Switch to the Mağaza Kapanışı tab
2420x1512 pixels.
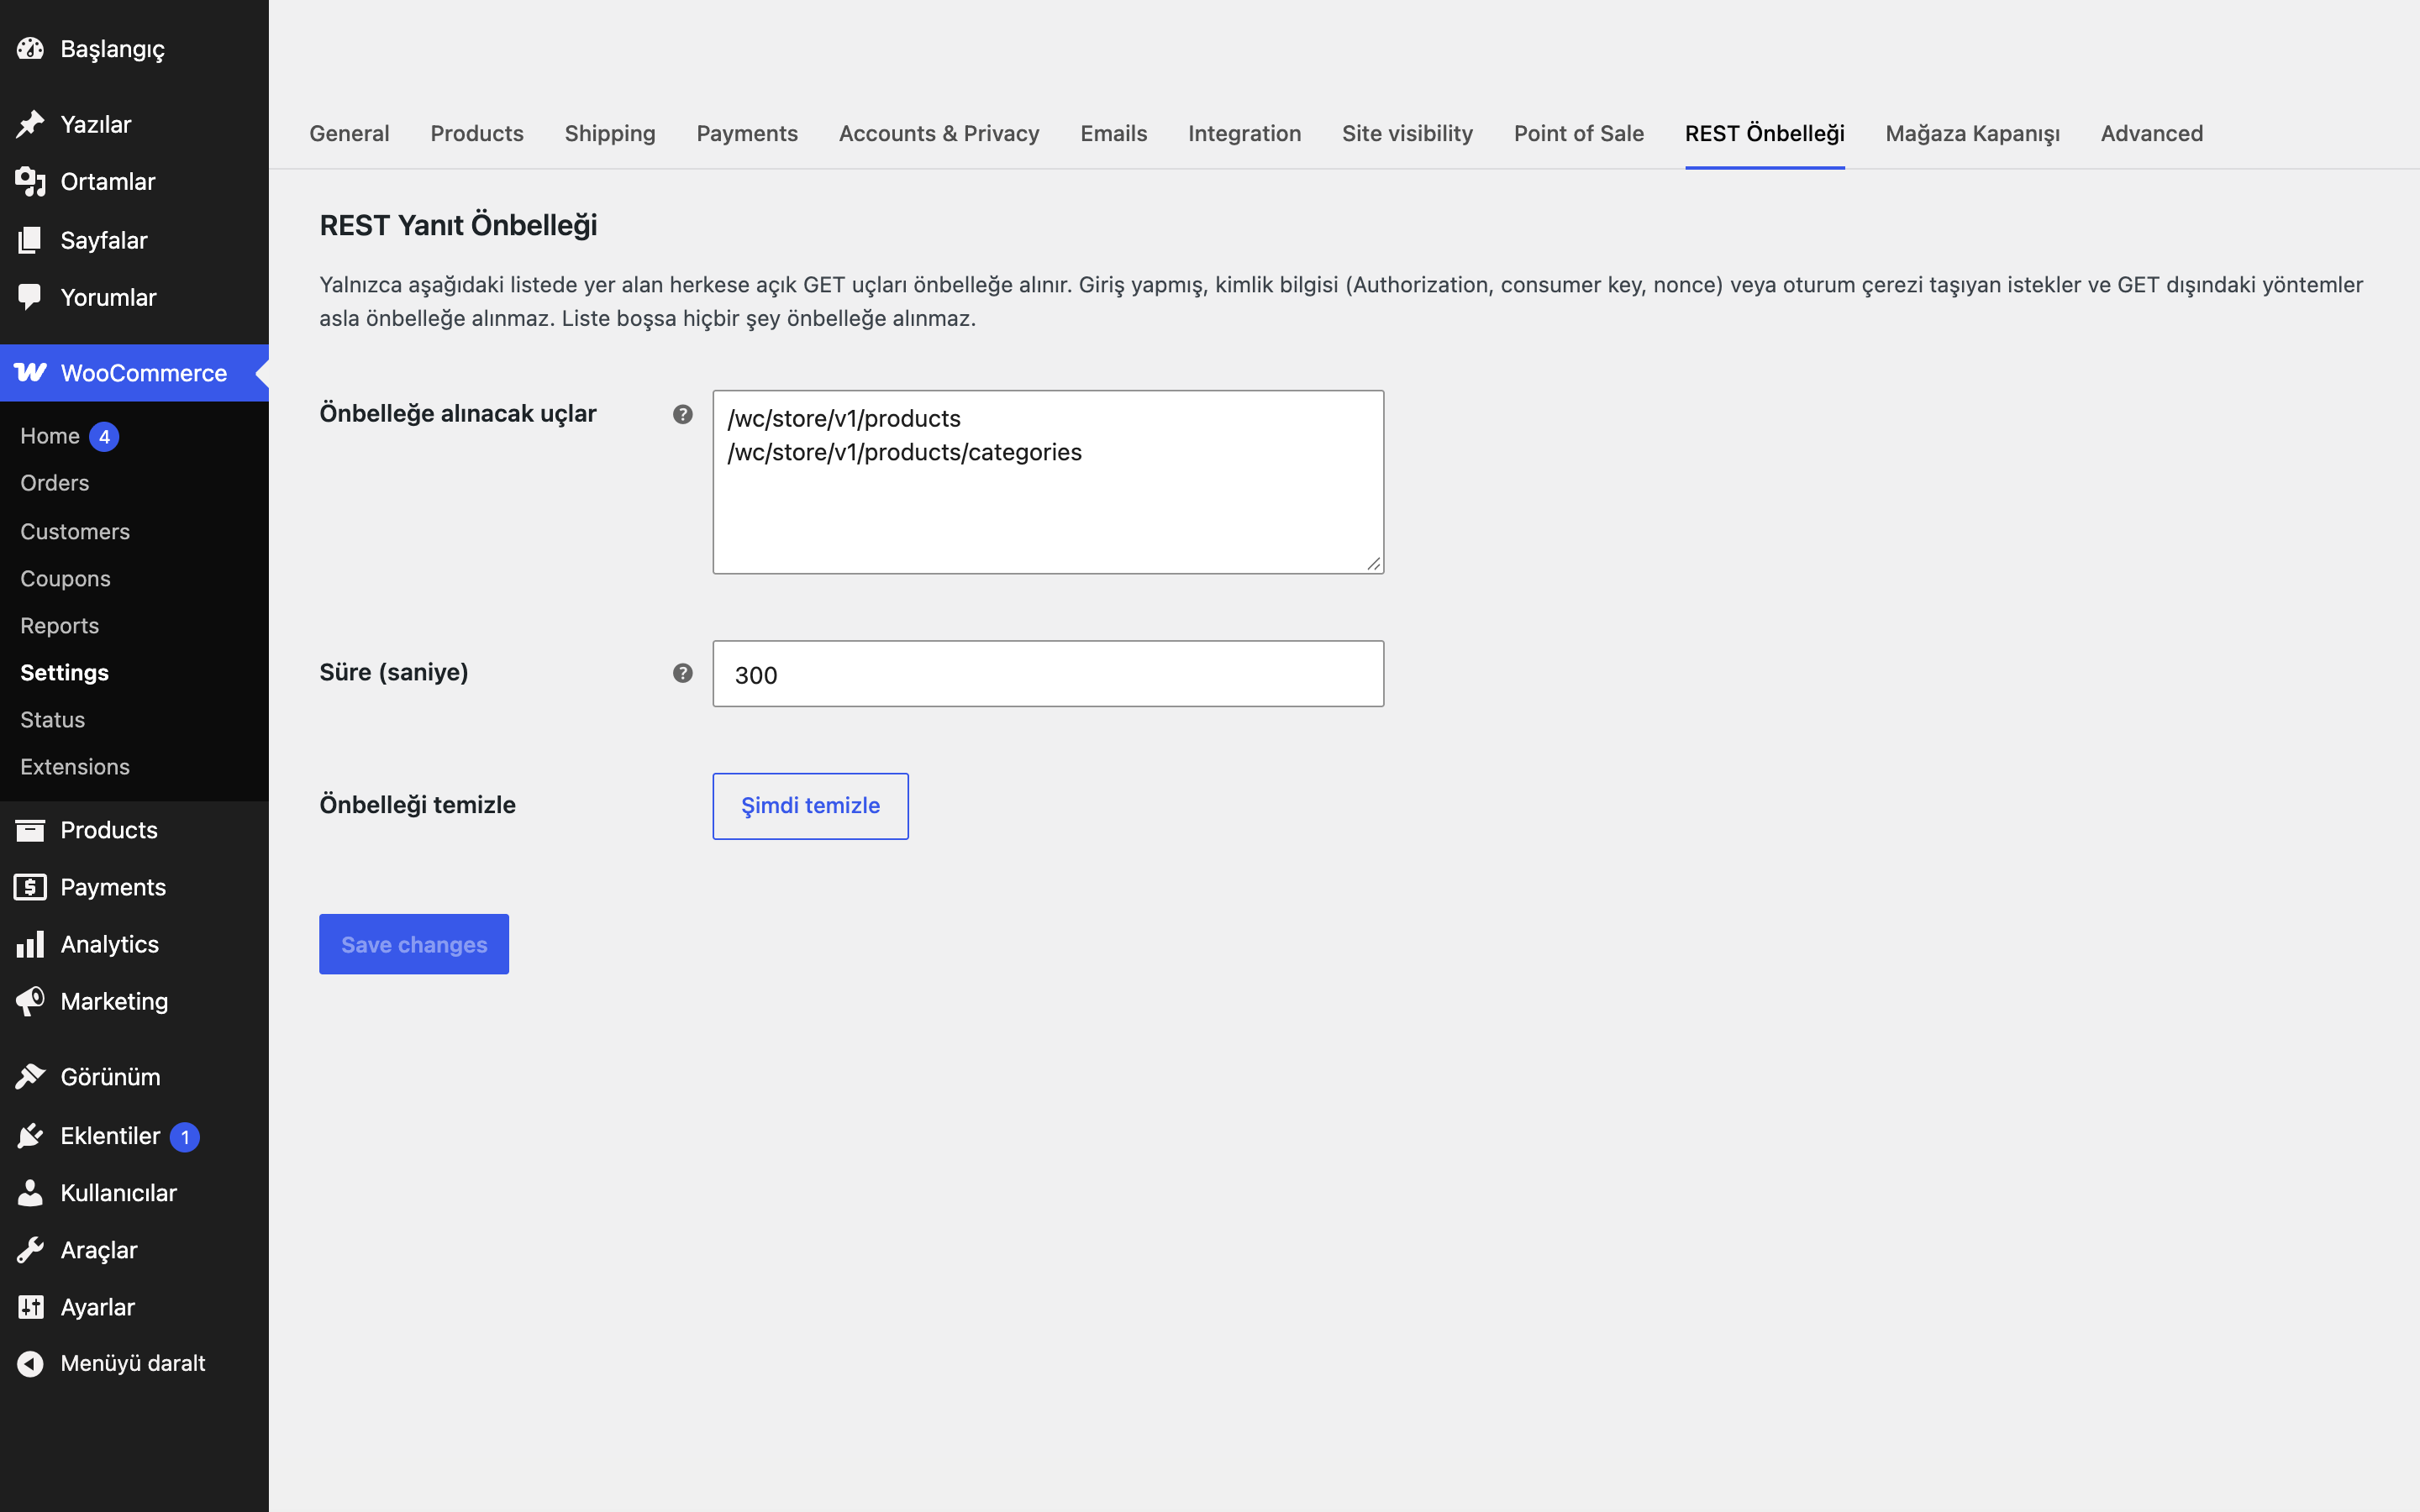point(1972,134)
